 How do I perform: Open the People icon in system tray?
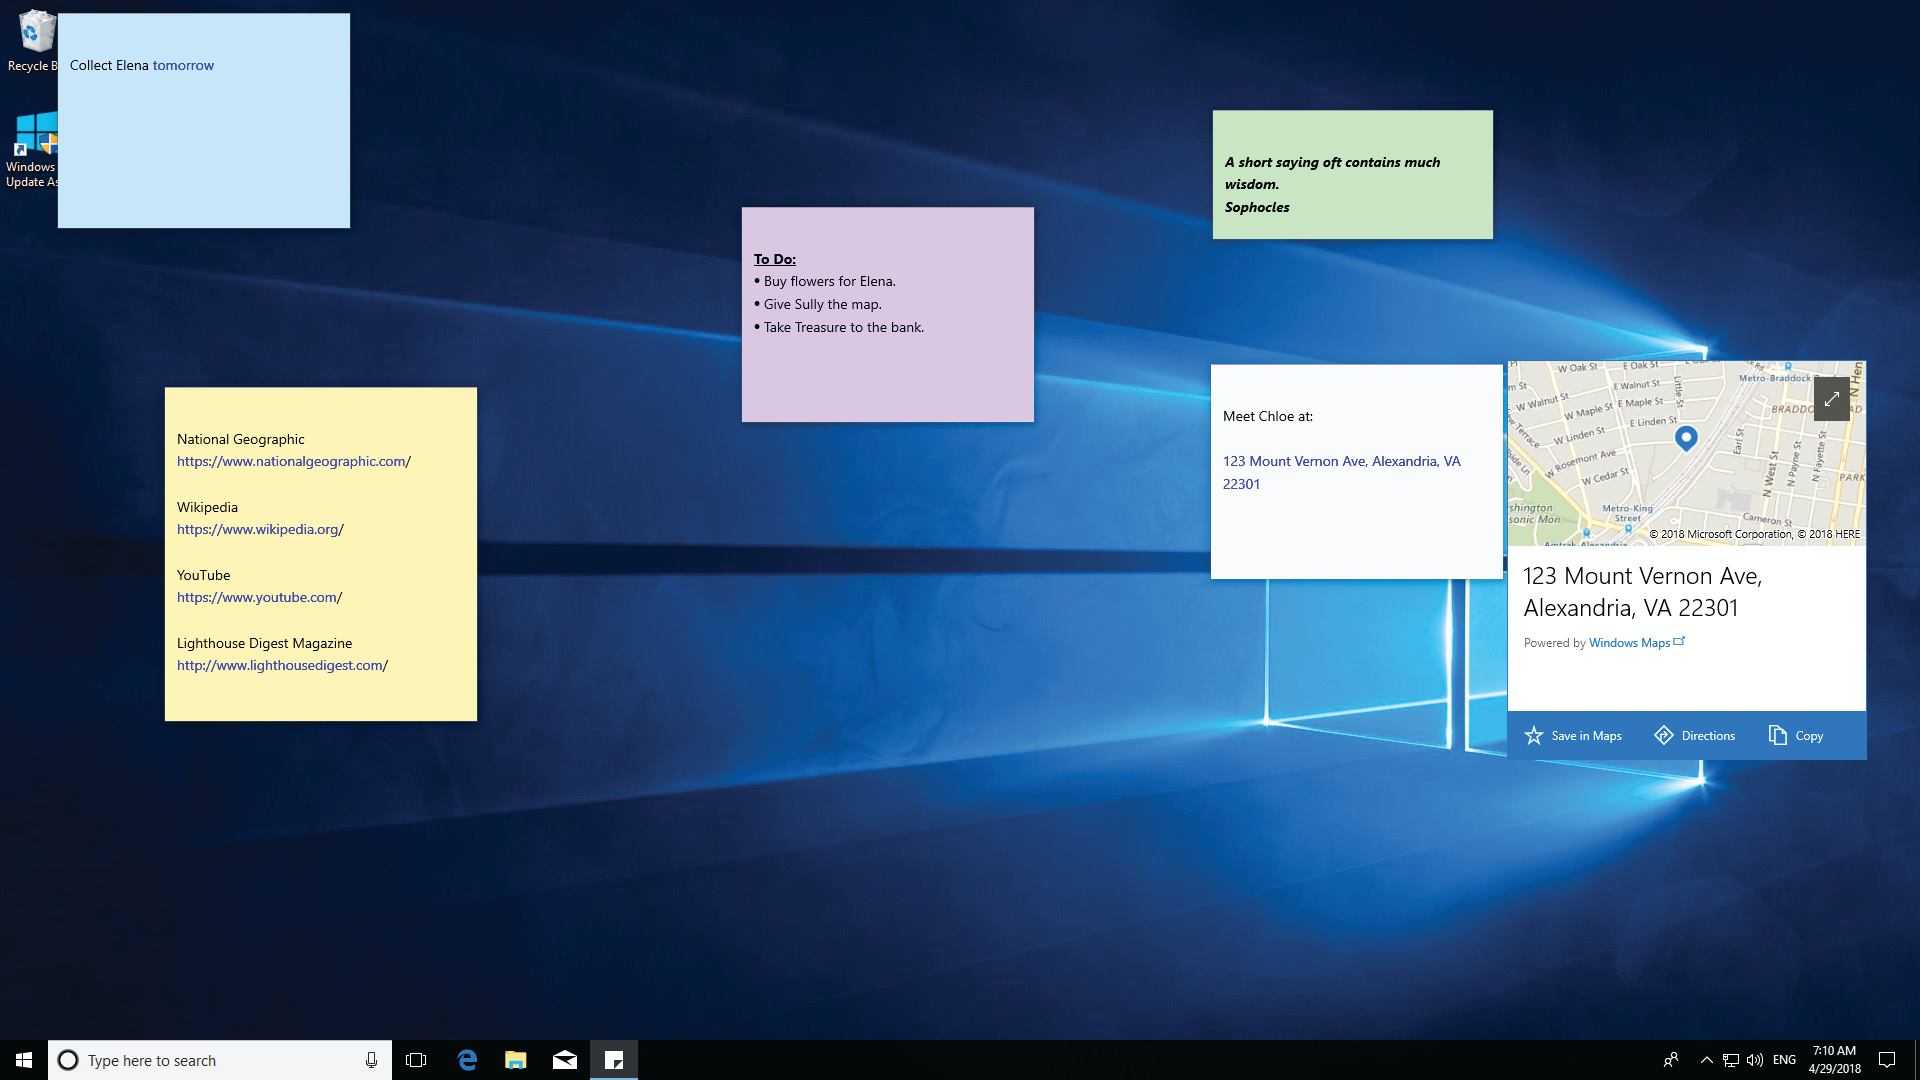point(1671,1060)
